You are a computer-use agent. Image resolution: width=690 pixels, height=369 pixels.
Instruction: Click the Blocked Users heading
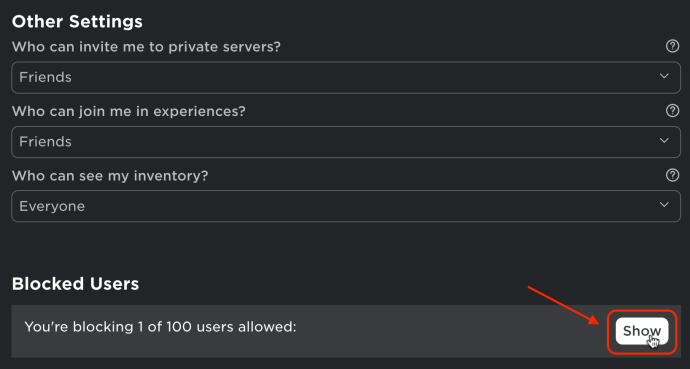click(75, 284)
